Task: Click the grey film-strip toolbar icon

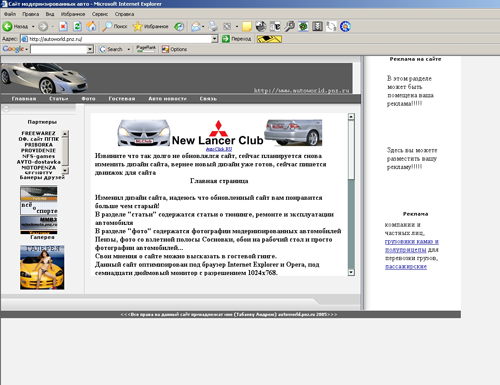Action: [317, 26]
